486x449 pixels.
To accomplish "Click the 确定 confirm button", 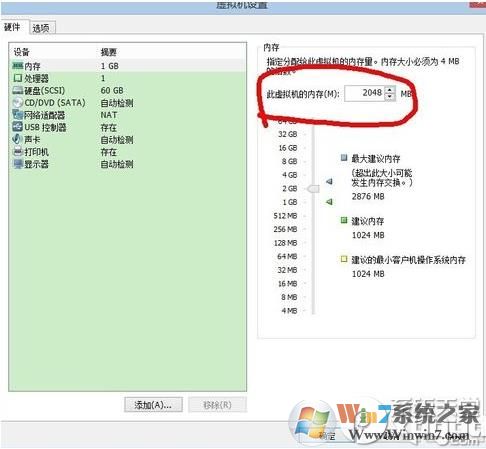I will pos(327,435).
